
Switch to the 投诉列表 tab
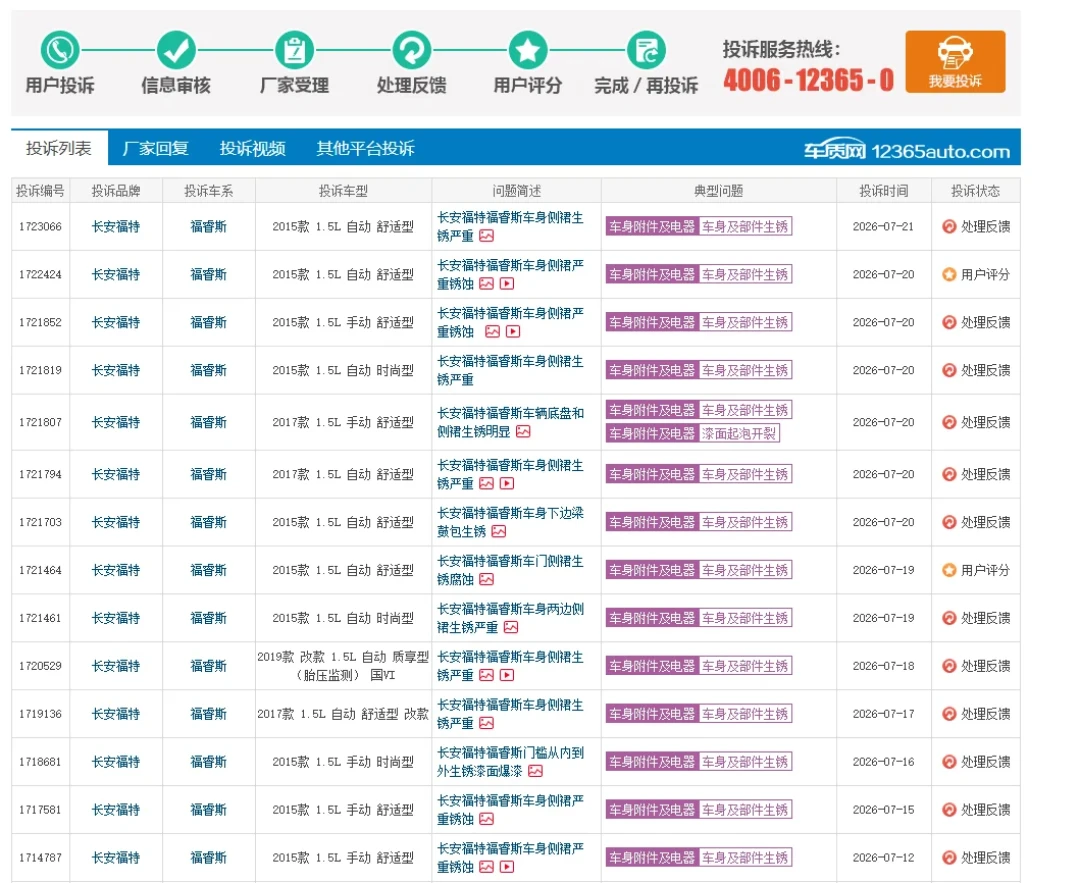(59, 148)
